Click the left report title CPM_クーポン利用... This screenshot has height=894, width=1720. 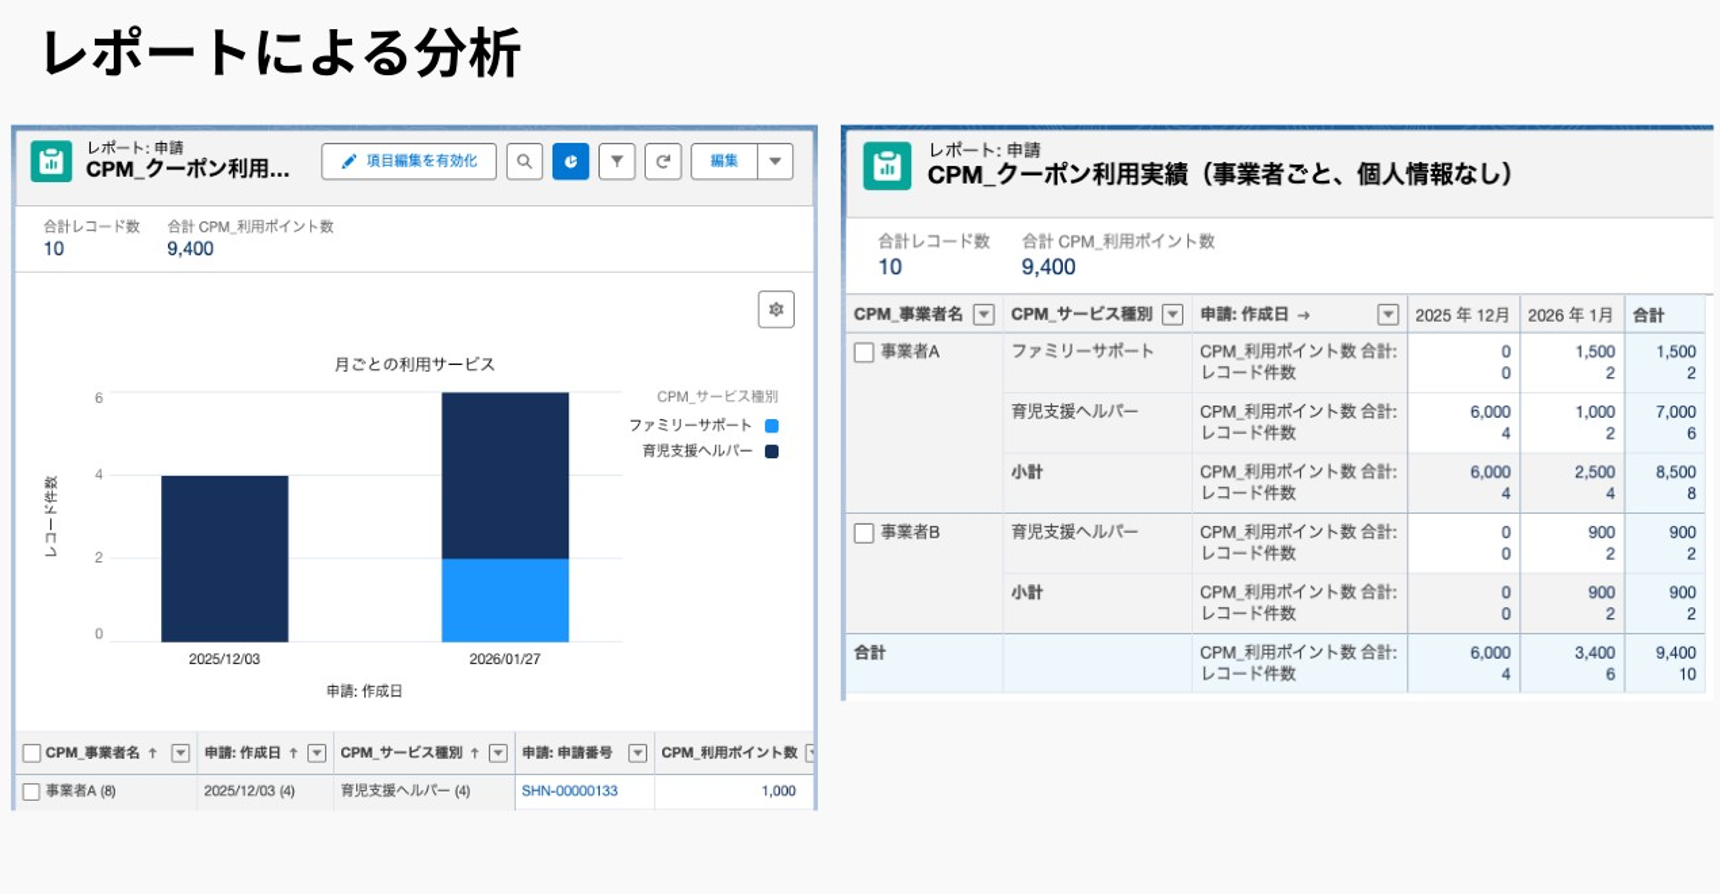[188, 169]
